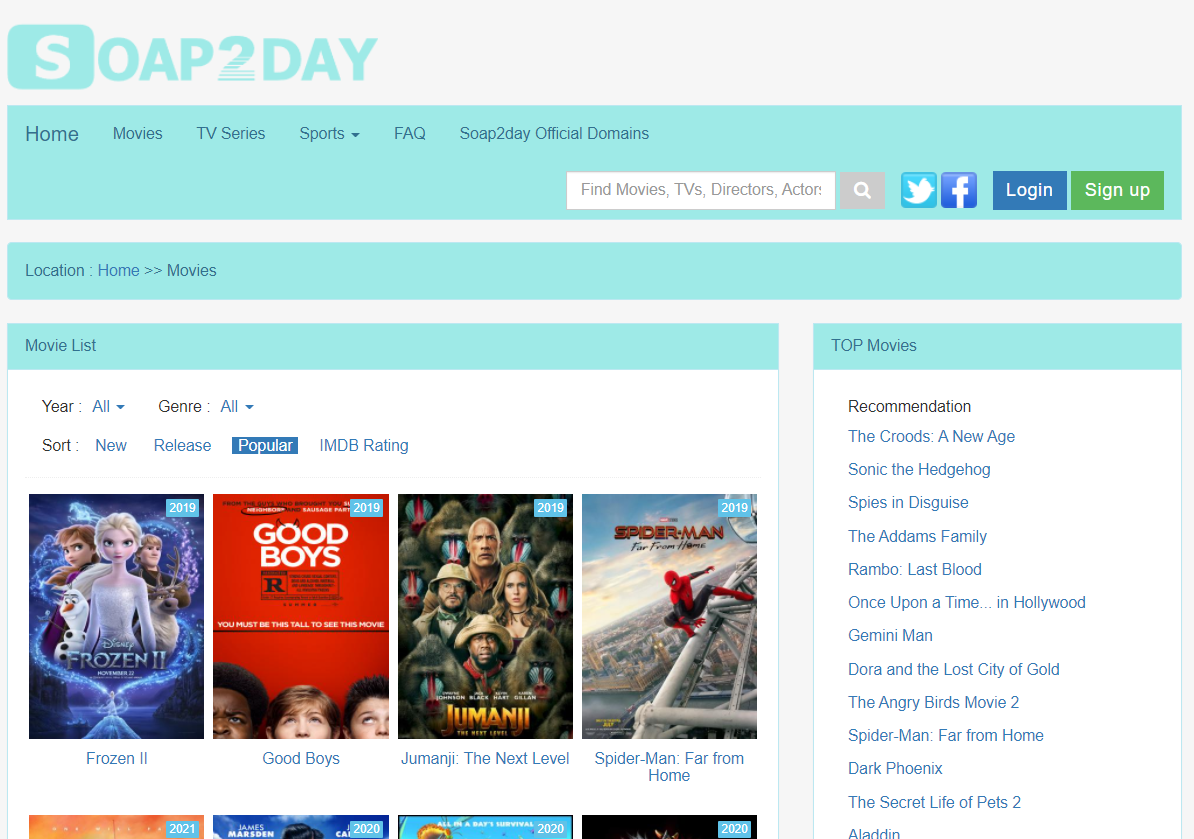
Task: Open the Good Boys poster
Action: (301, 617)
